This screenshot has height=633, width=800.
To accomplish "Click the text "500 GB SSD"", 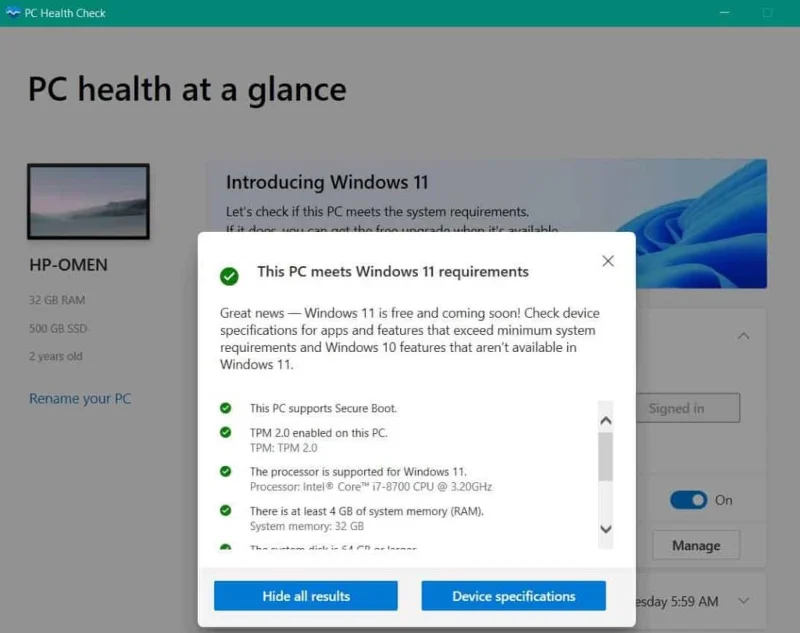I will point(58,328).
